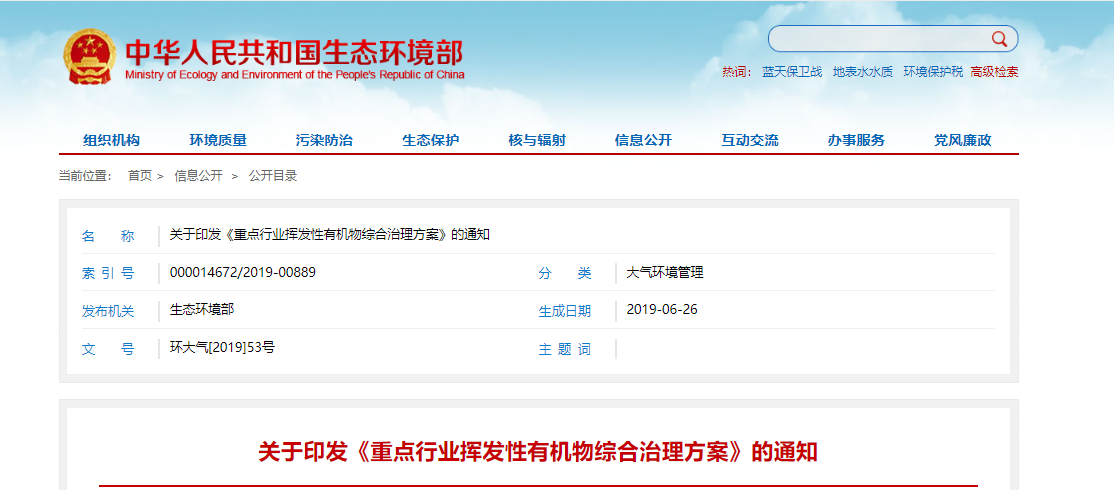Select the 污染防治 navigation item
Image resolution: width=1114 pixels, height=490 pixels.
[x=324, y=140]
